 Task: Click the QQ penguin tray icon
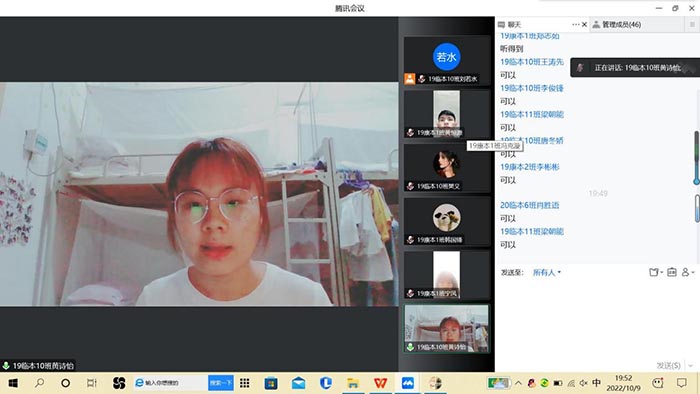coord(531,383)
